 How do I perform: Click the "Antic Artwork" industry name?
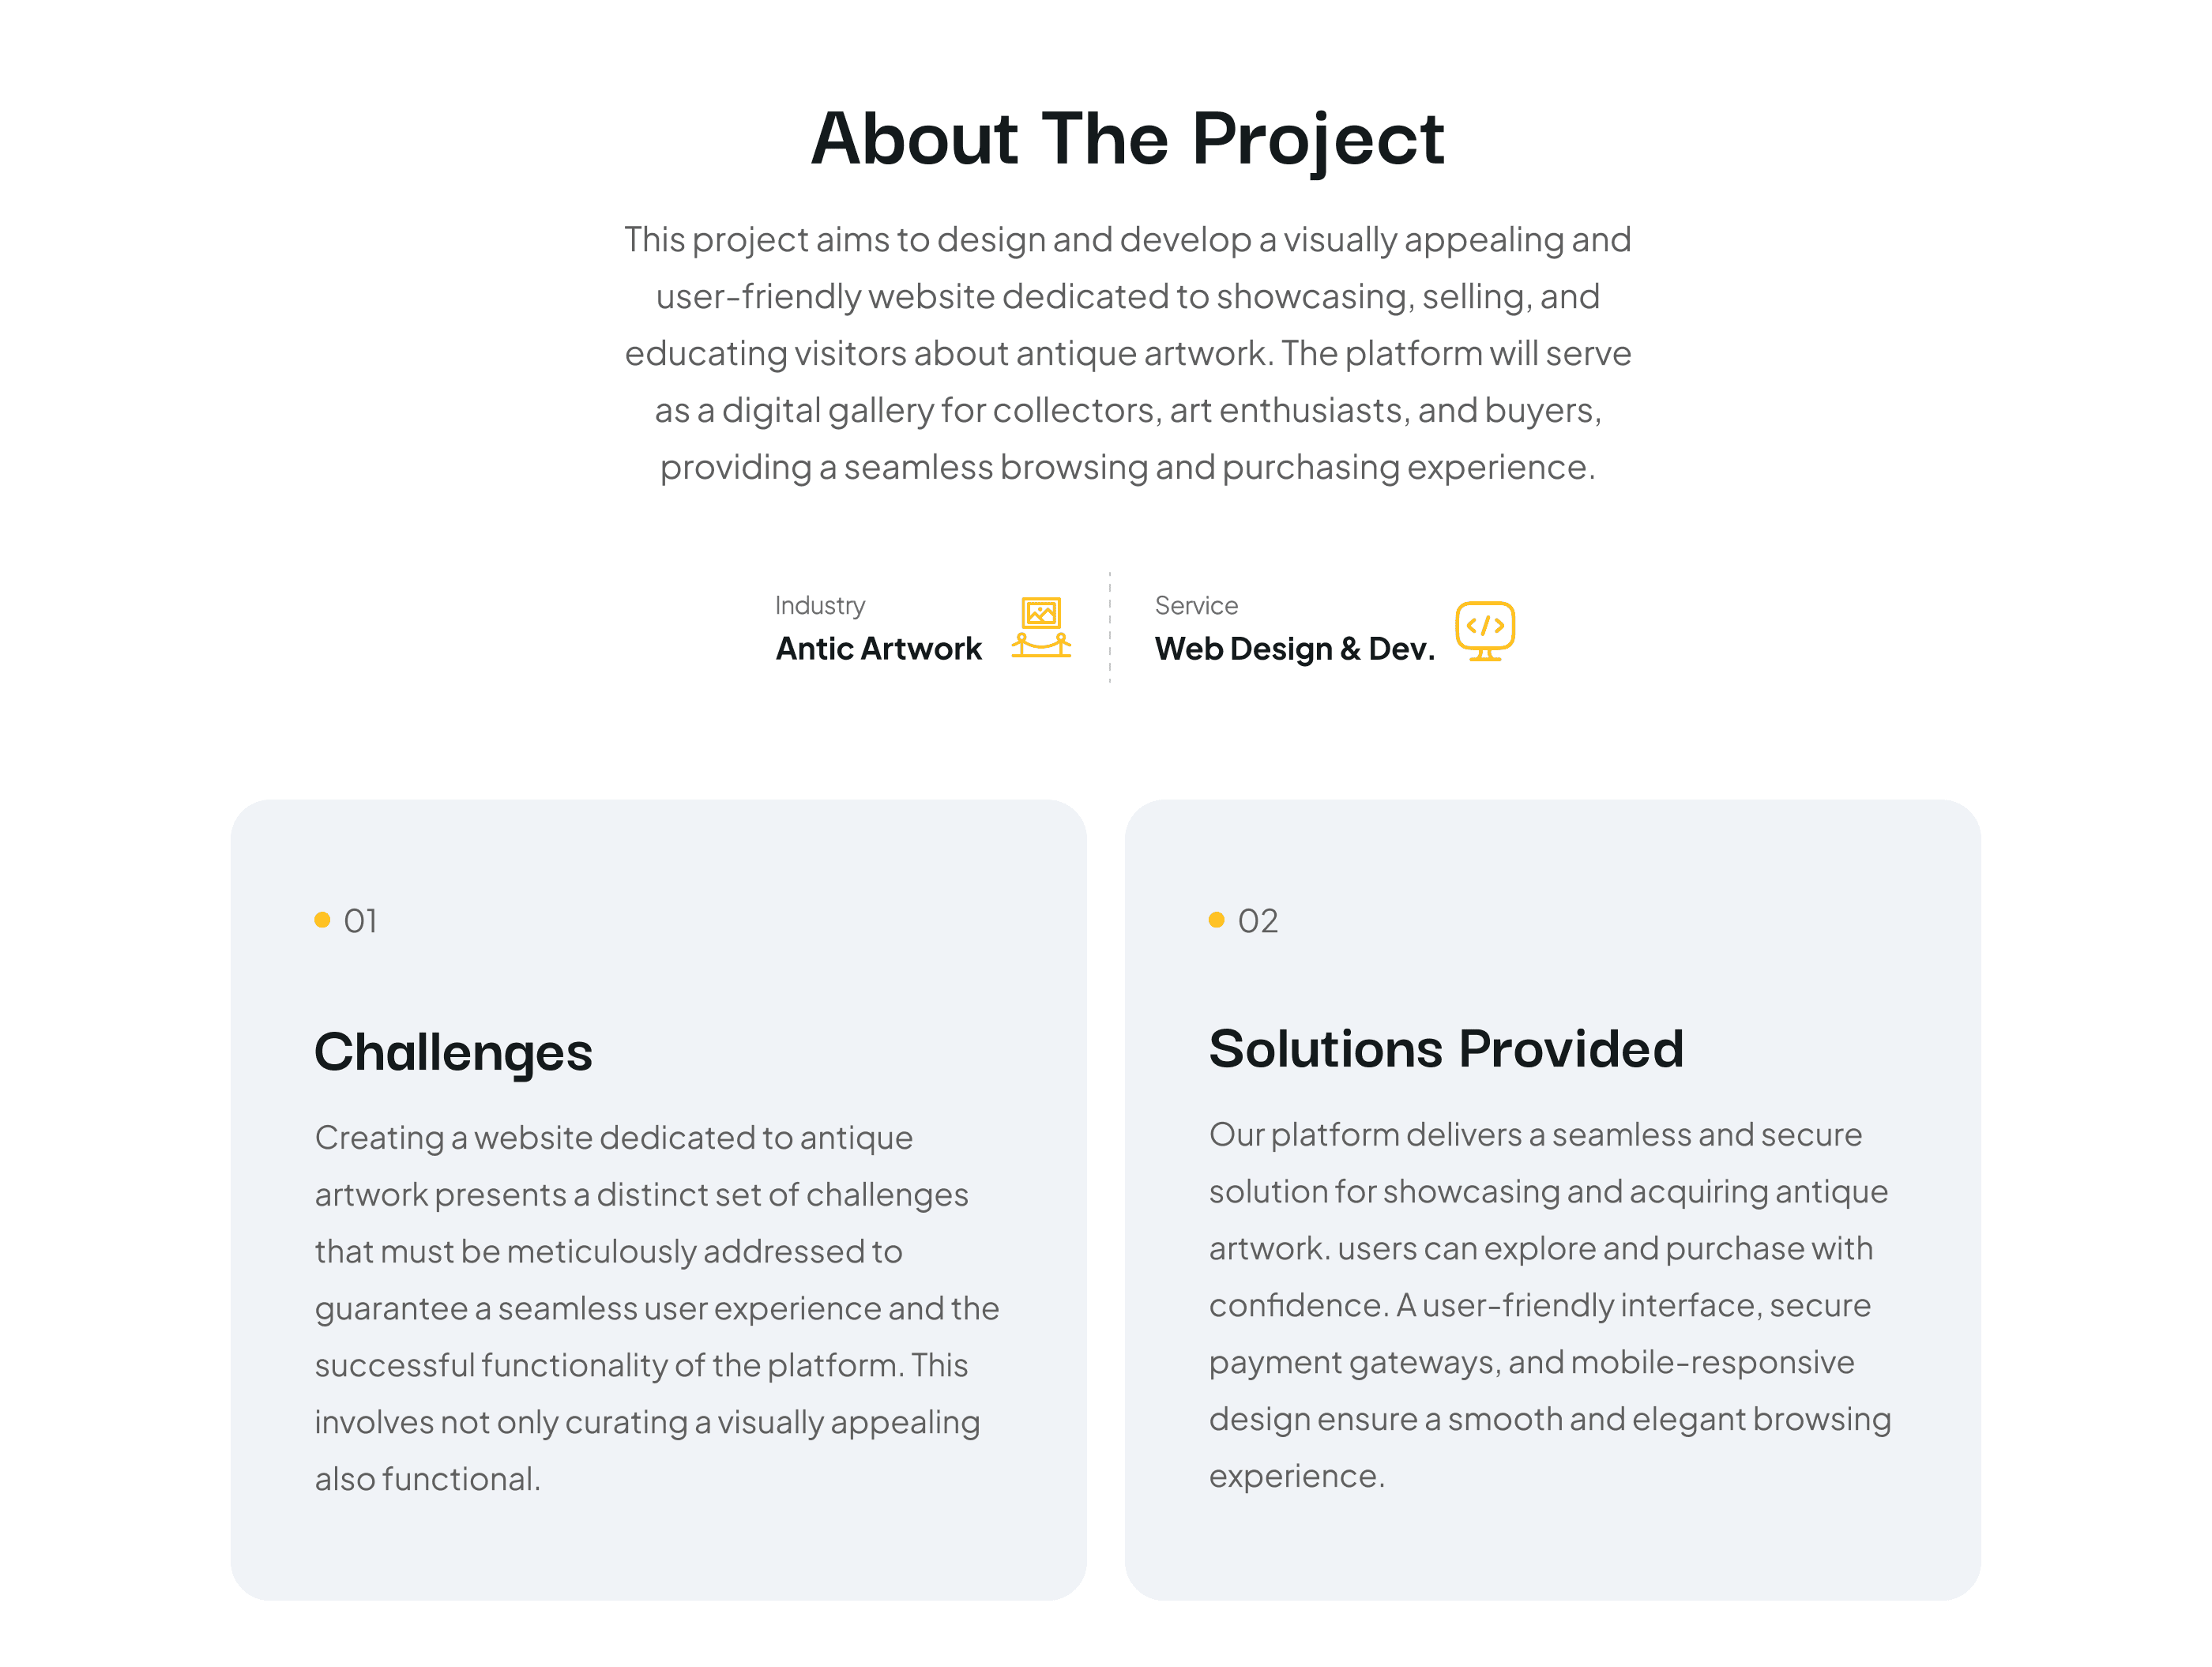point(878,649)
